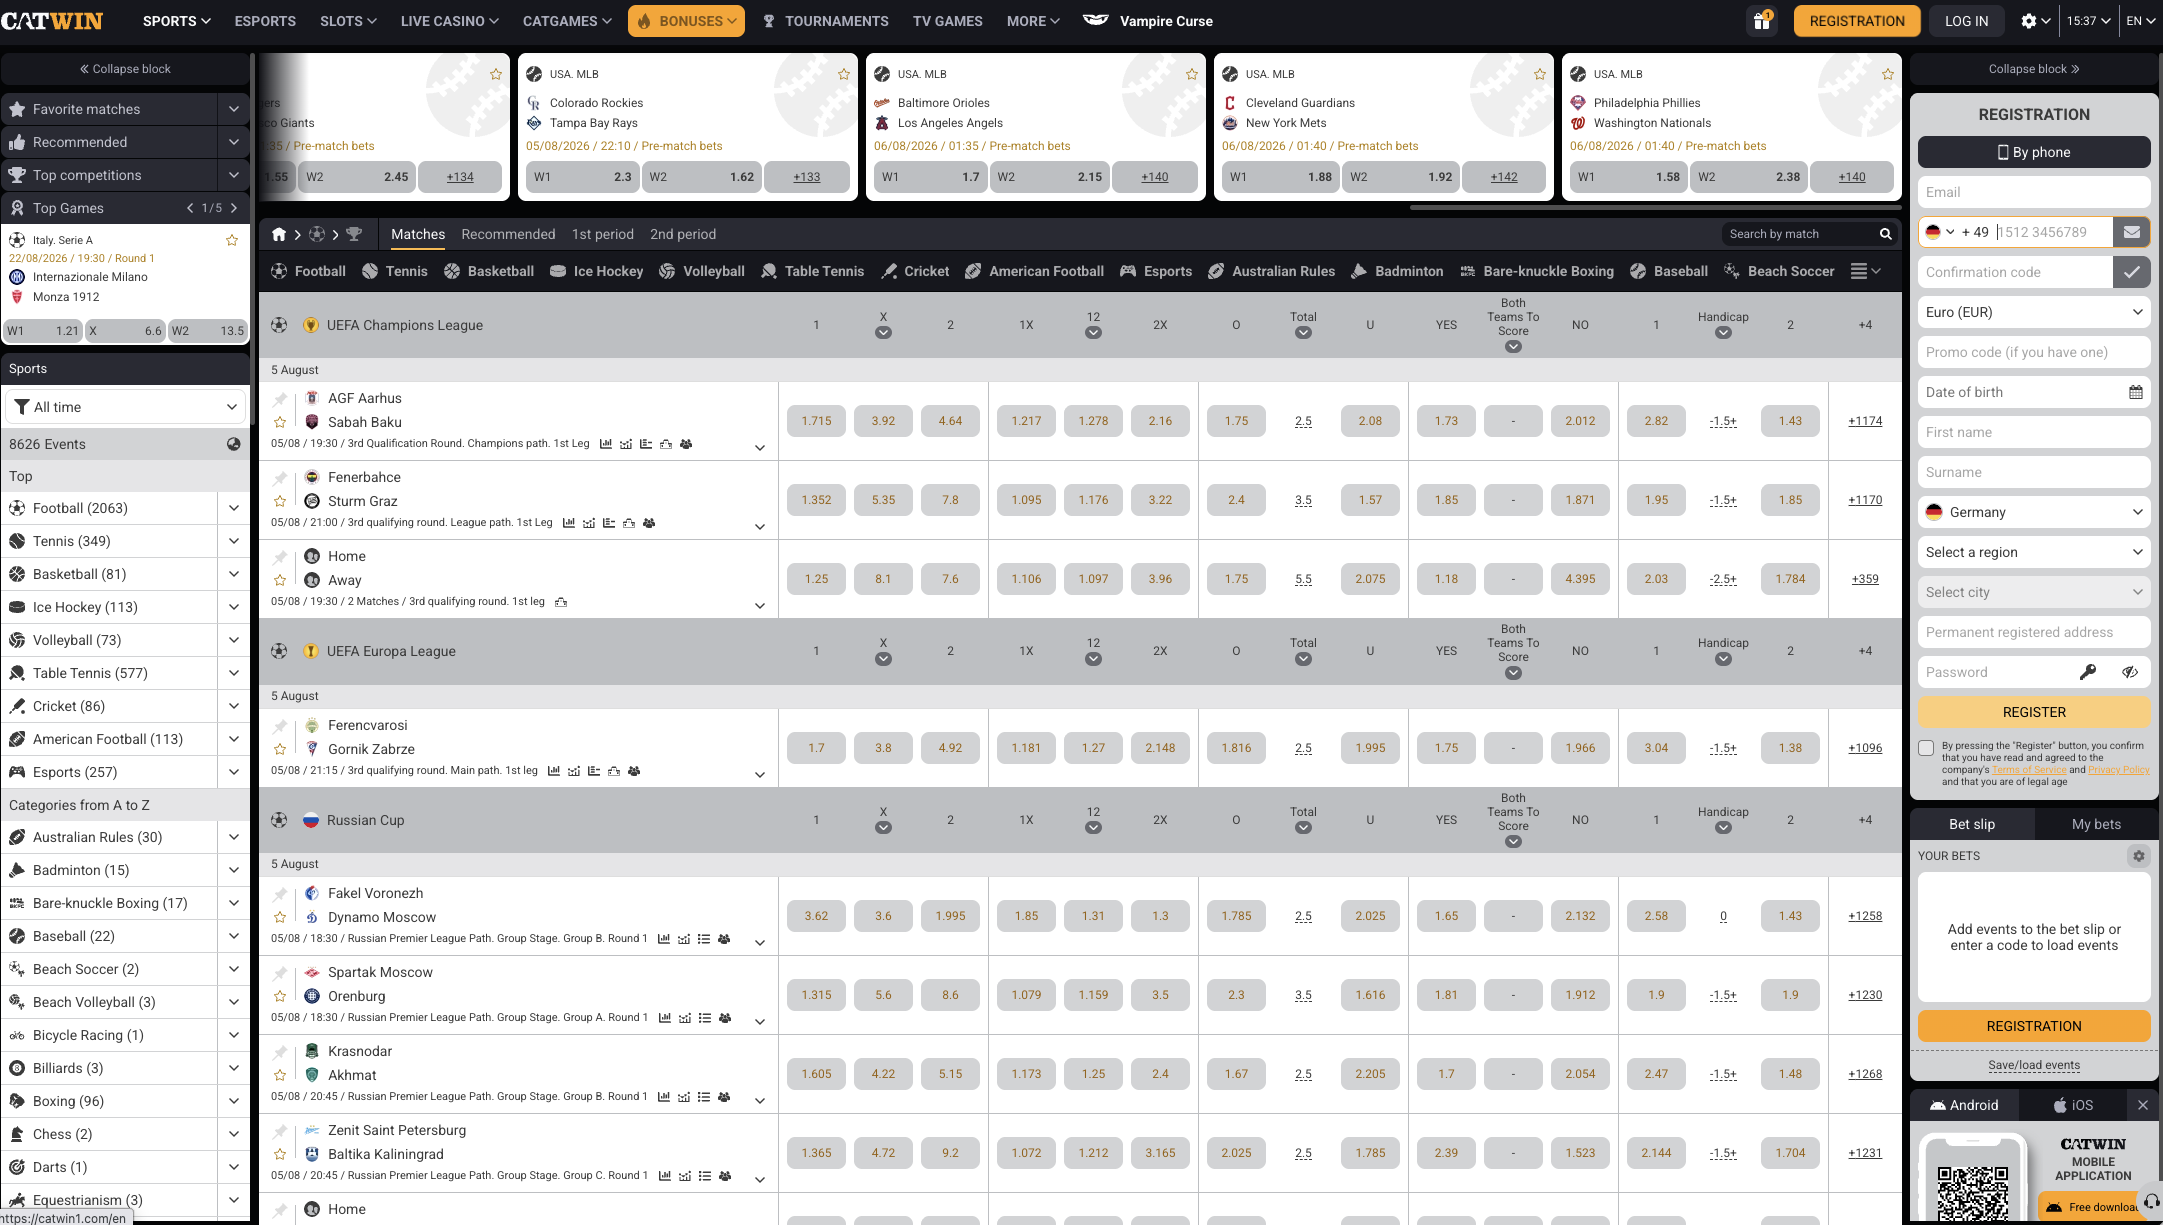The width and height of the screenshot is (2163, 1225).
Task: Open the live support headset icon
Action: point(2149,1200)
